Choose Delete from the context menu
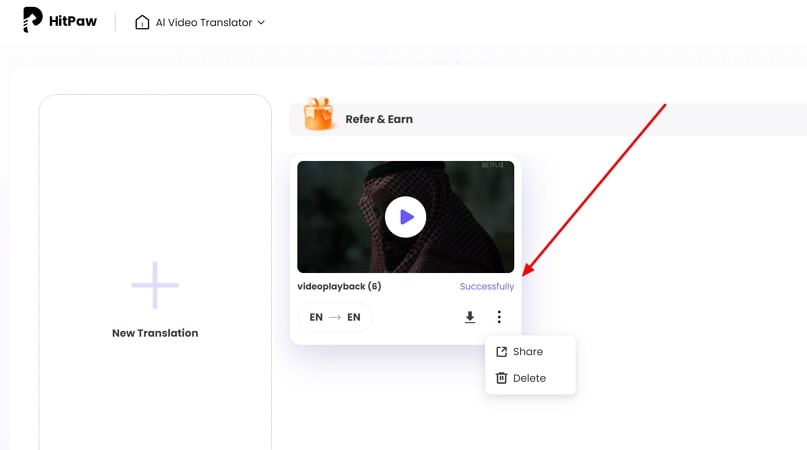 pyautogui.click(x=529, y=378)
